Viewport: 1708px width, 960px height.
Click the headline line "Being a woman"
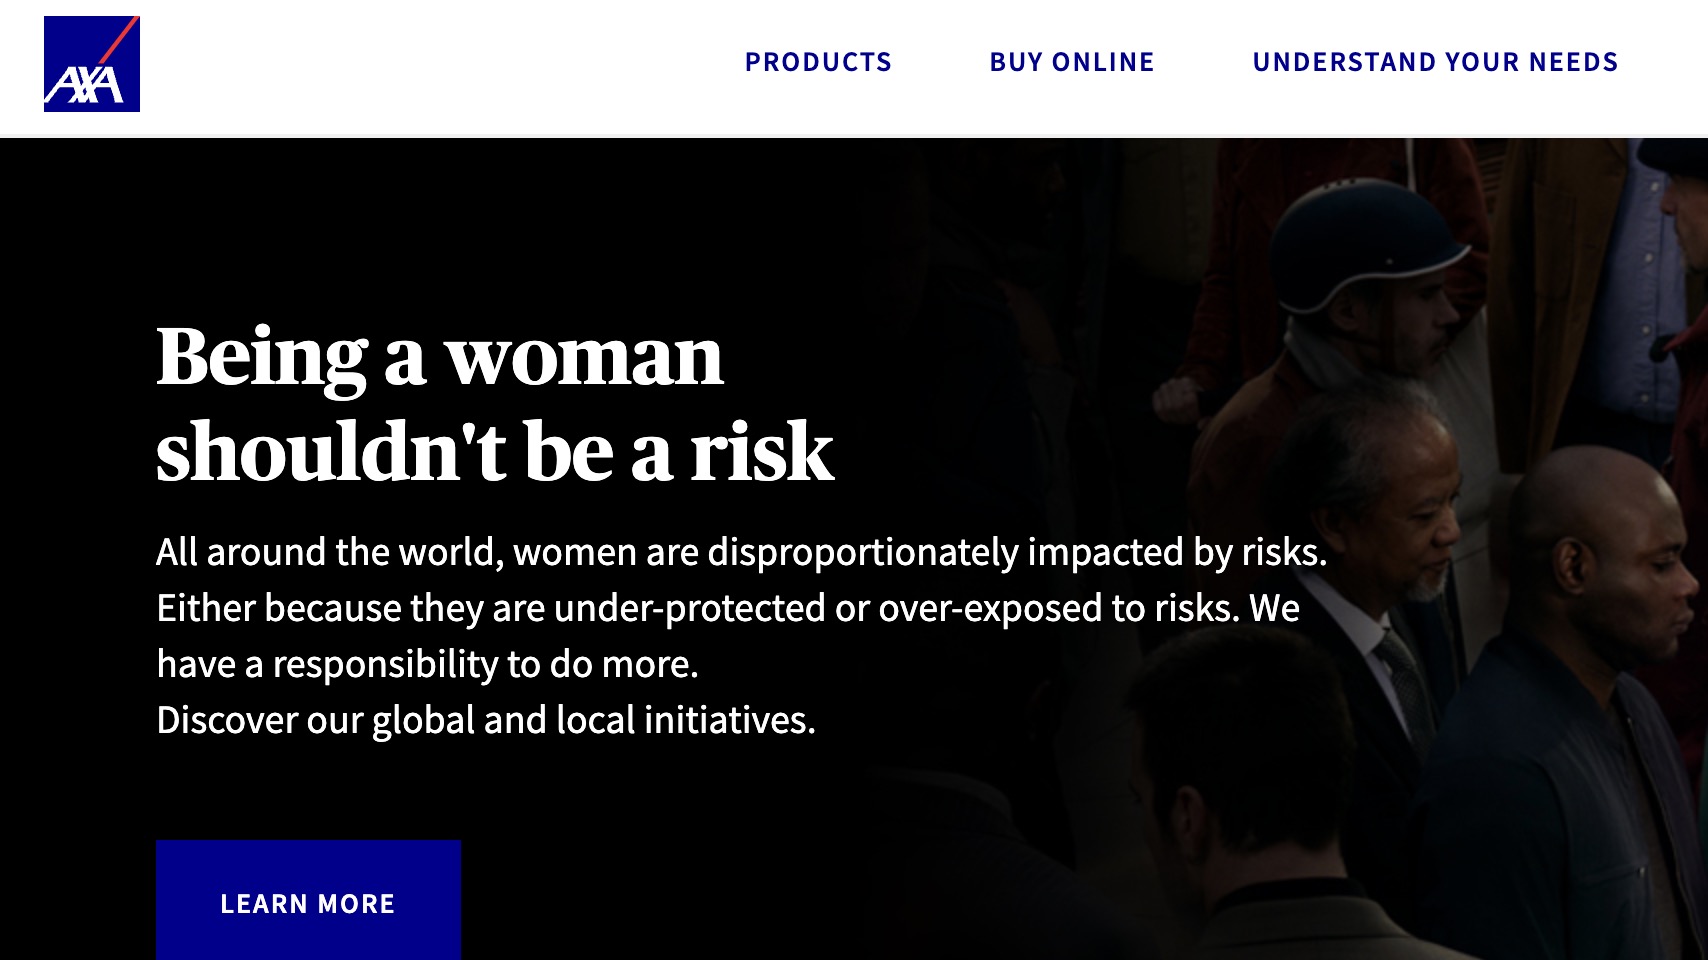click(x=439, y=357)
